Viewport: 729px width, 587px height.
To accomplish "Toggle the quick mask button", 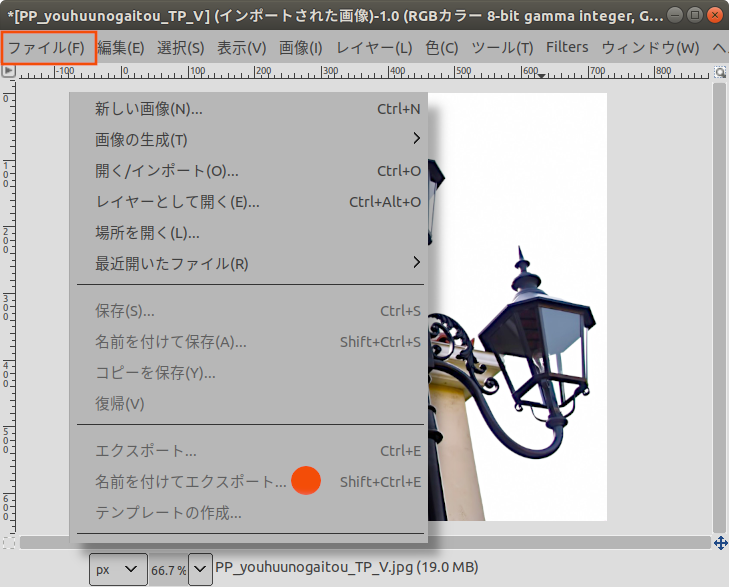I will pyautogui.click(x=9, y=543).
